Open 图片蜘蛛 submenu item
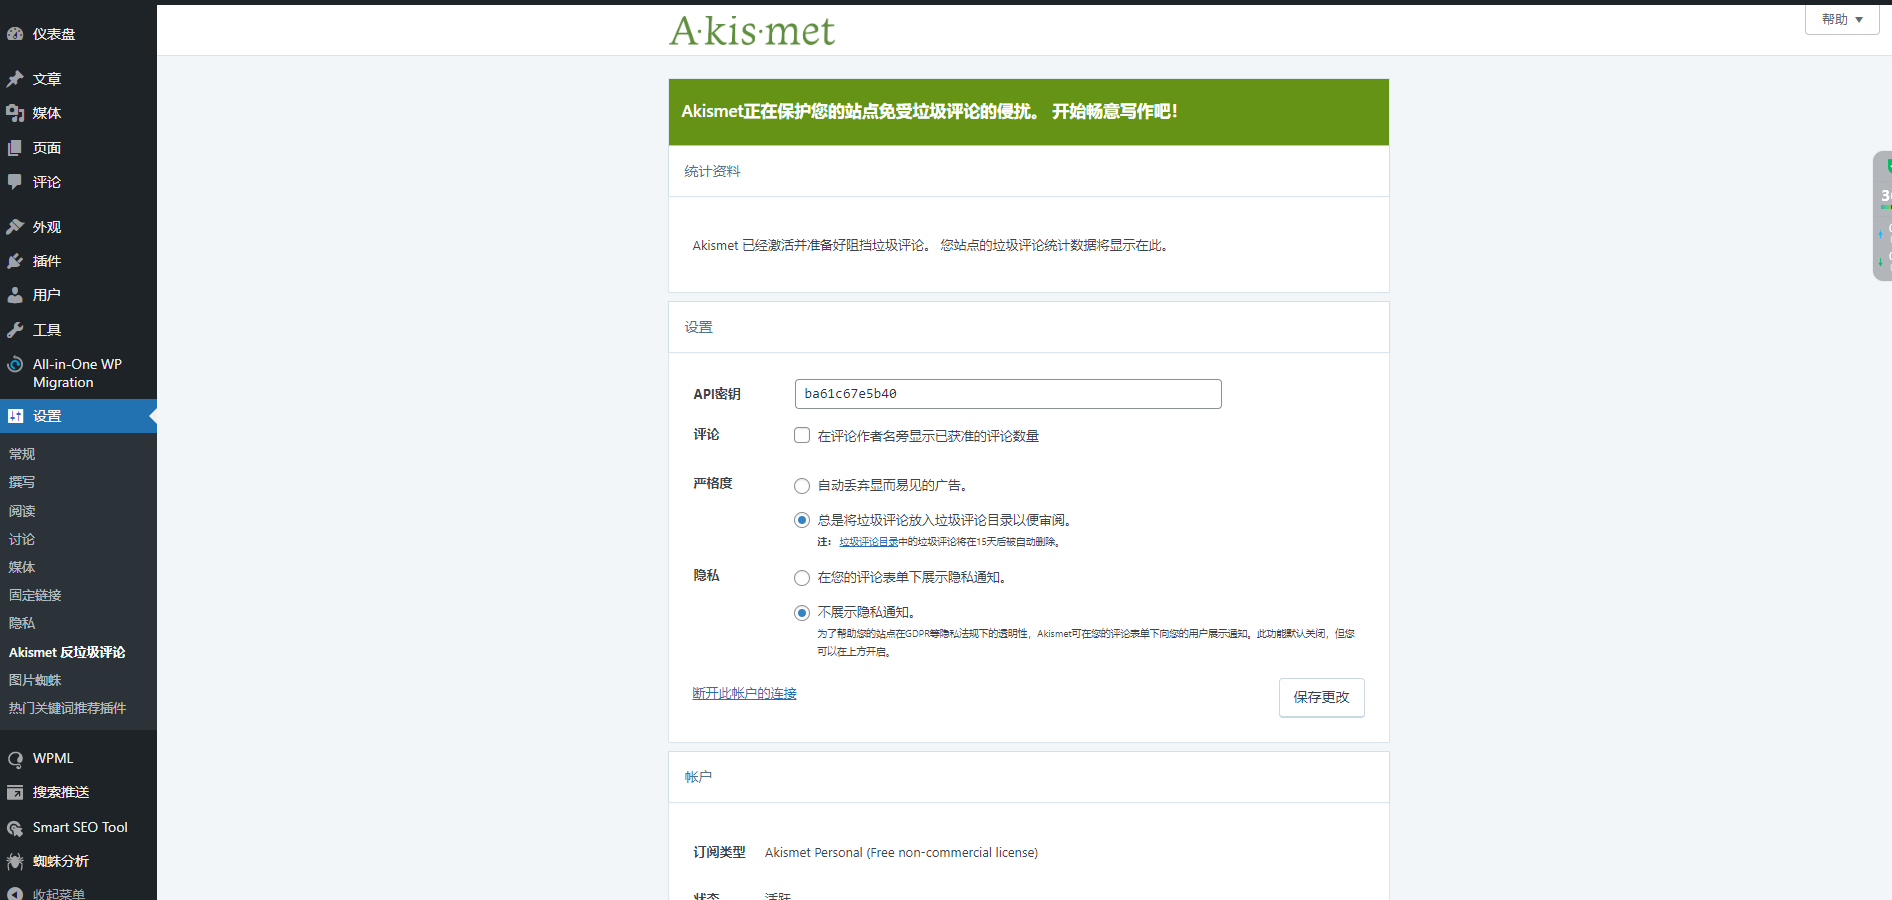Image resolution: width=1892 pixels, height=900 pixels. click(35, 680)
